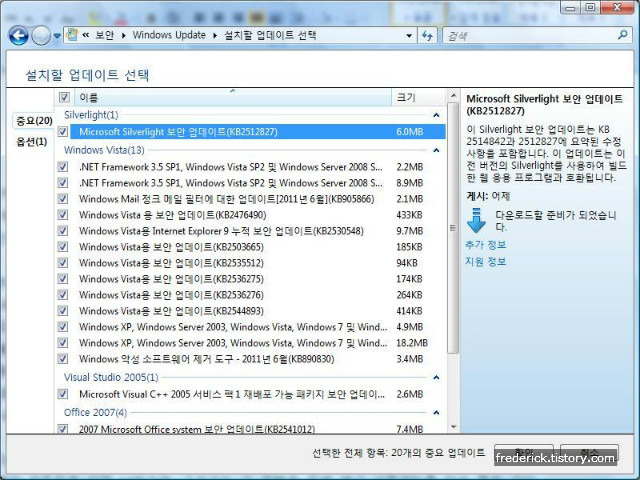Click the 확인 confirm button
The height and width of the screenshot is (480, 640).
pos(524,453)
